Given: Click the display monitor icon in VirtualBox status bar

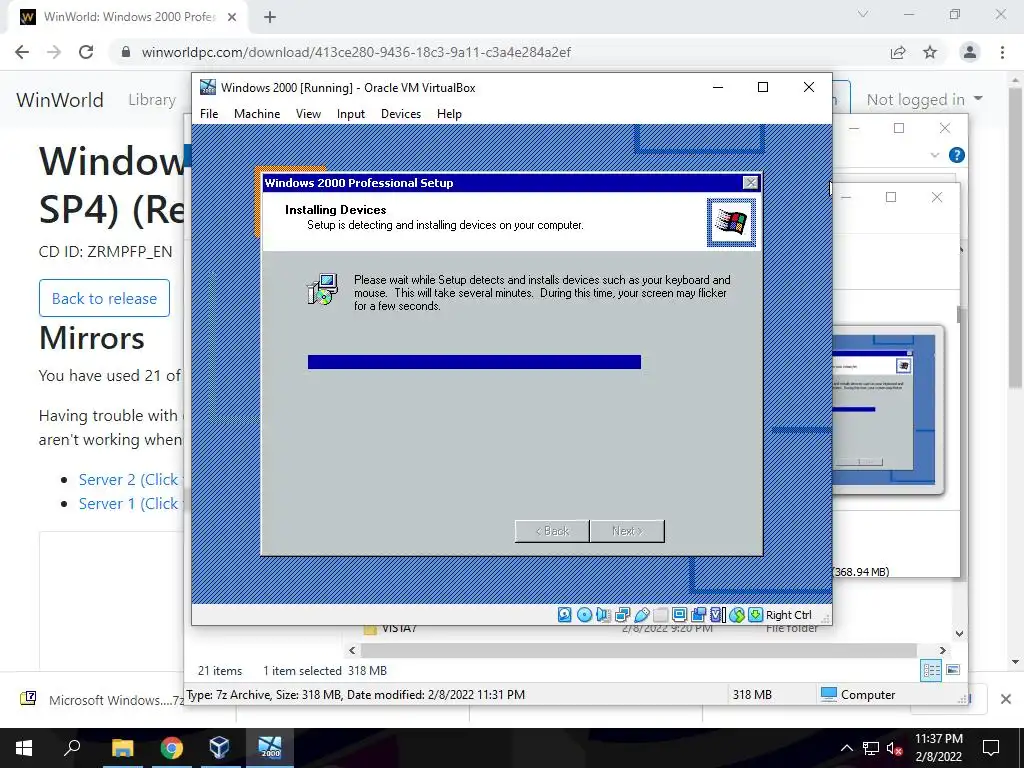Looking at the screenshot, I should (679, 615).
